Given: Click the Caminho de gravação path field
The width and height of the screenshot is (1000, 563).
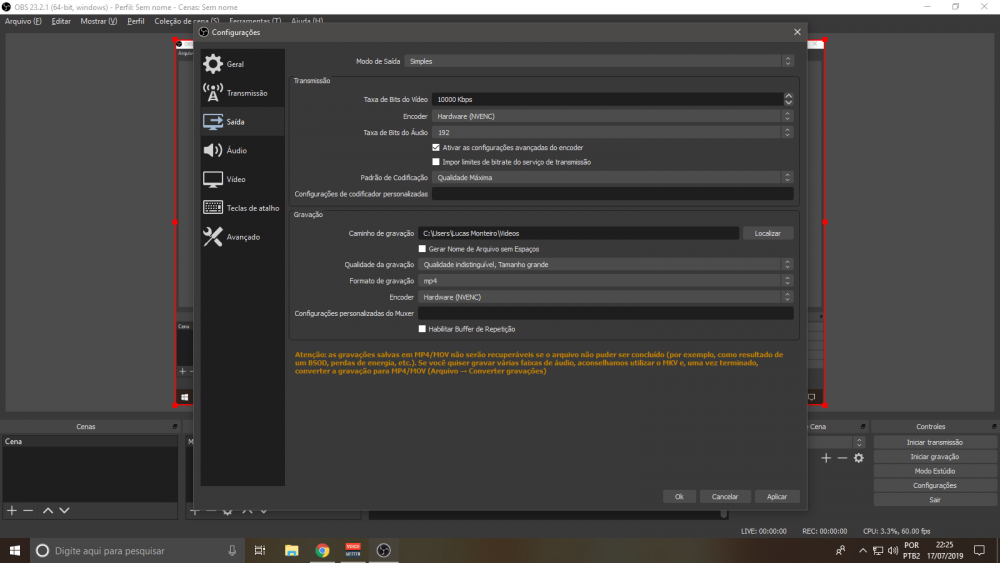Looking at the screenshot, I should (x=578, y=233).
